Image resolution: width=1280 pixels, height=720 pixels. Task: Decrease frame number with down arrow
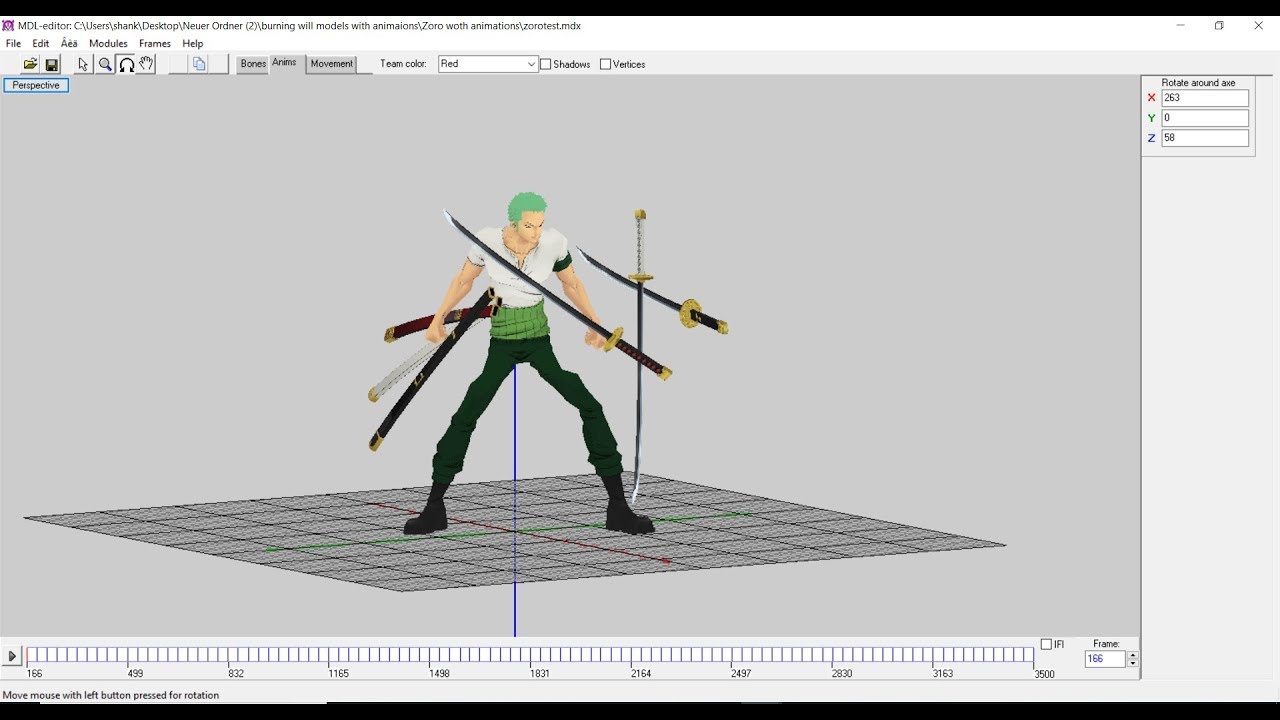[x=1132, y=663]
